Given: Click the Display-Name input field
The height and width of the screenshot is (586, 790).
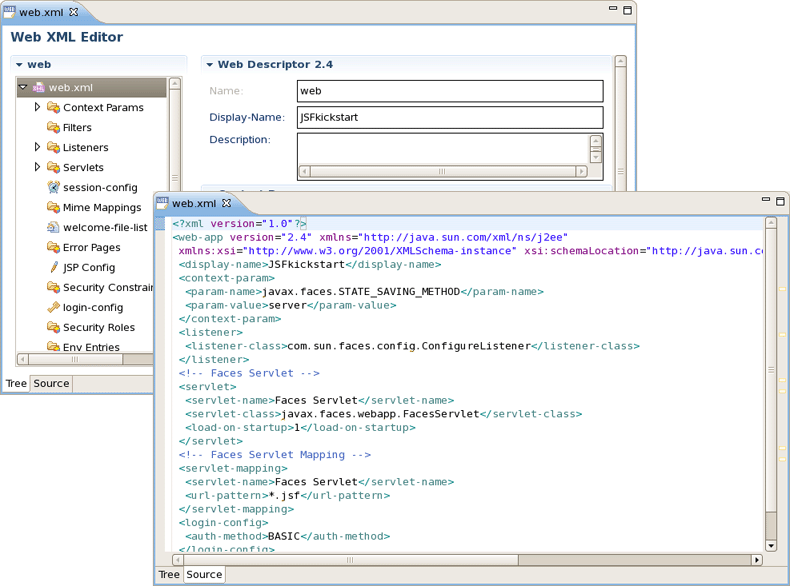Looking at the screenshot, I should (449, 117).
